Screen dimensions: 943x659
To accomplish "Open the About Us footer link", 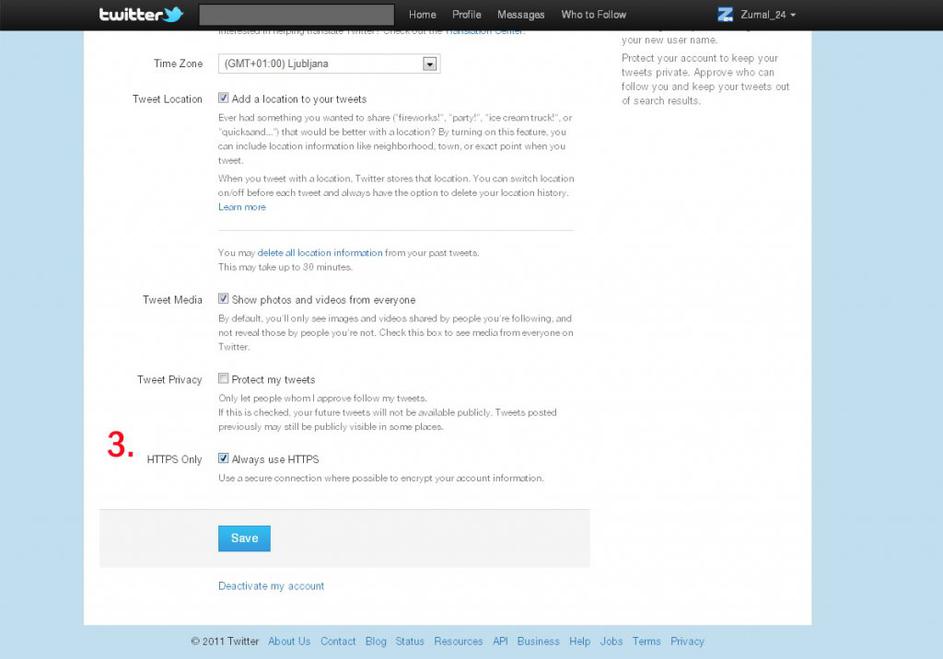I will (289, 642).
